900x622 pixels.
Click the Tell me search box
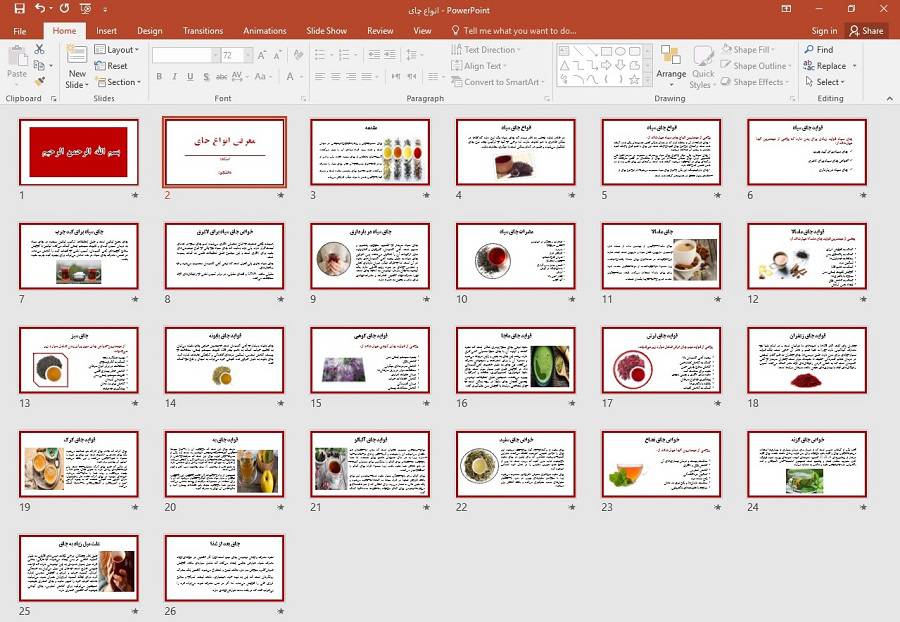pyautogui.click(x=519, y=31)
